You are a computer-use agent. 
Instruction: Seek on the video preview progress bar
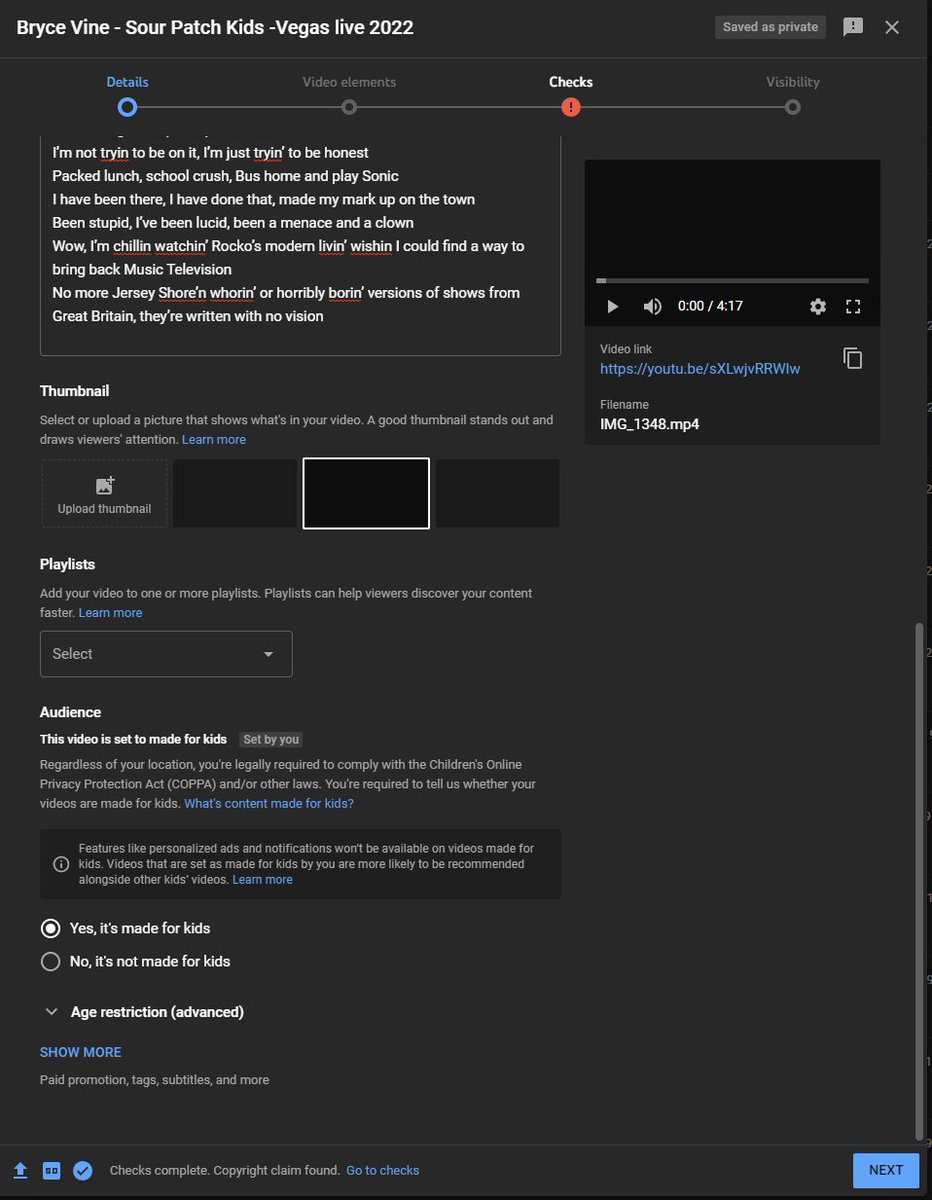point(732,281)
